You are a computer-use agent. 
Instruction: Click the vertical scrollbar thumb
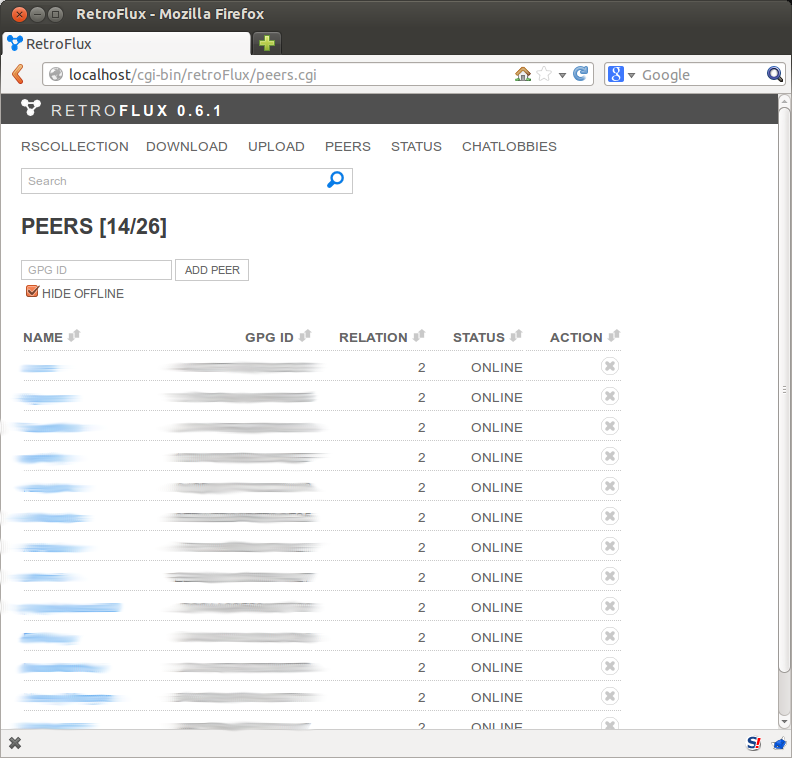point(784,389)
